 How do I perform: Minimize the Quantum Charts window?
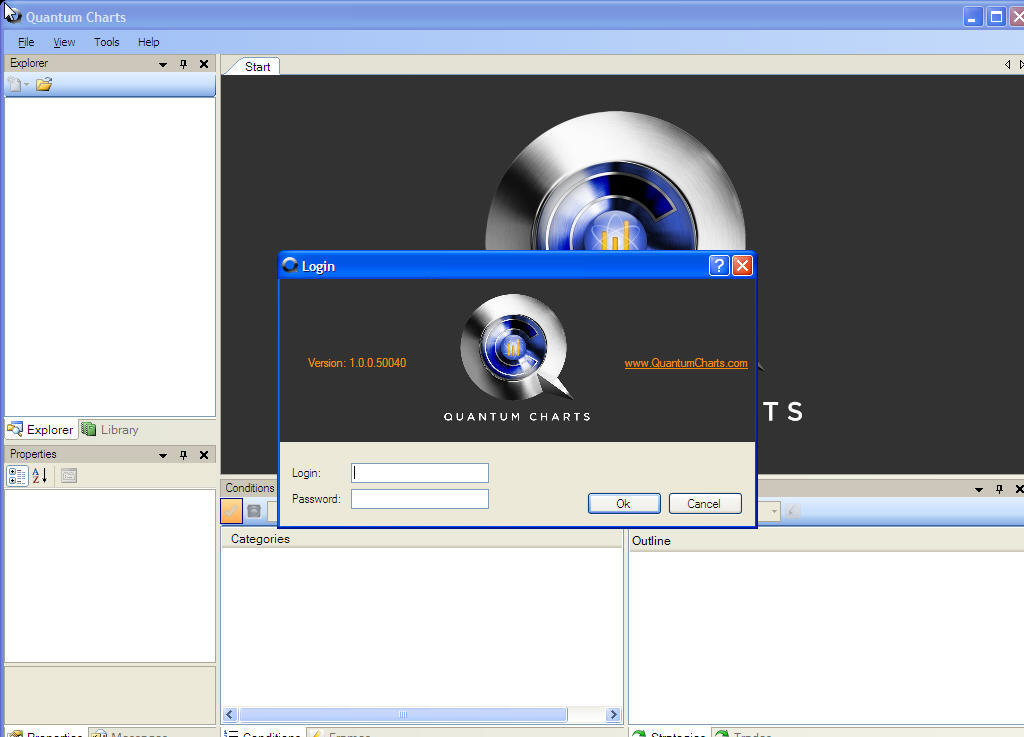pyautogui.click(x=972, y=16)
